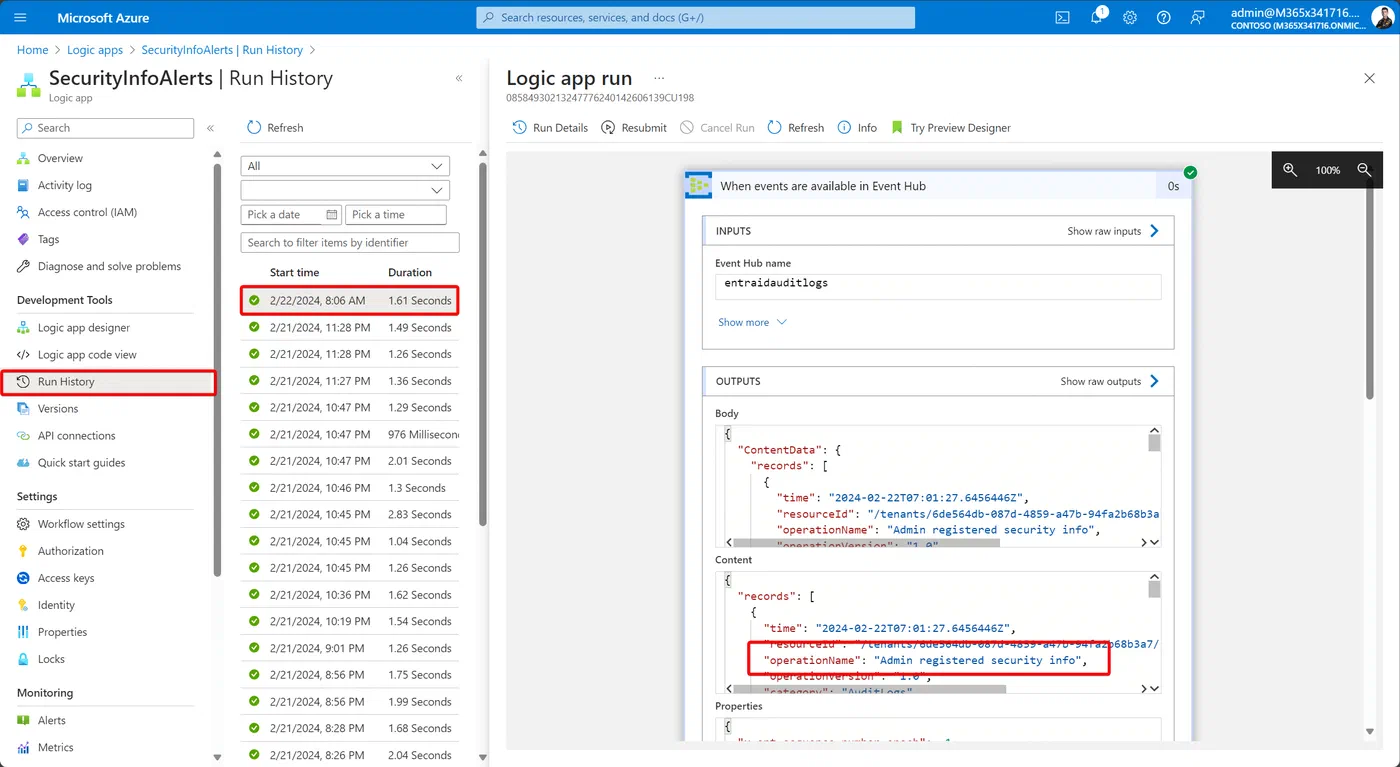Open the help question mark icon

click(x=1164, y=18)
